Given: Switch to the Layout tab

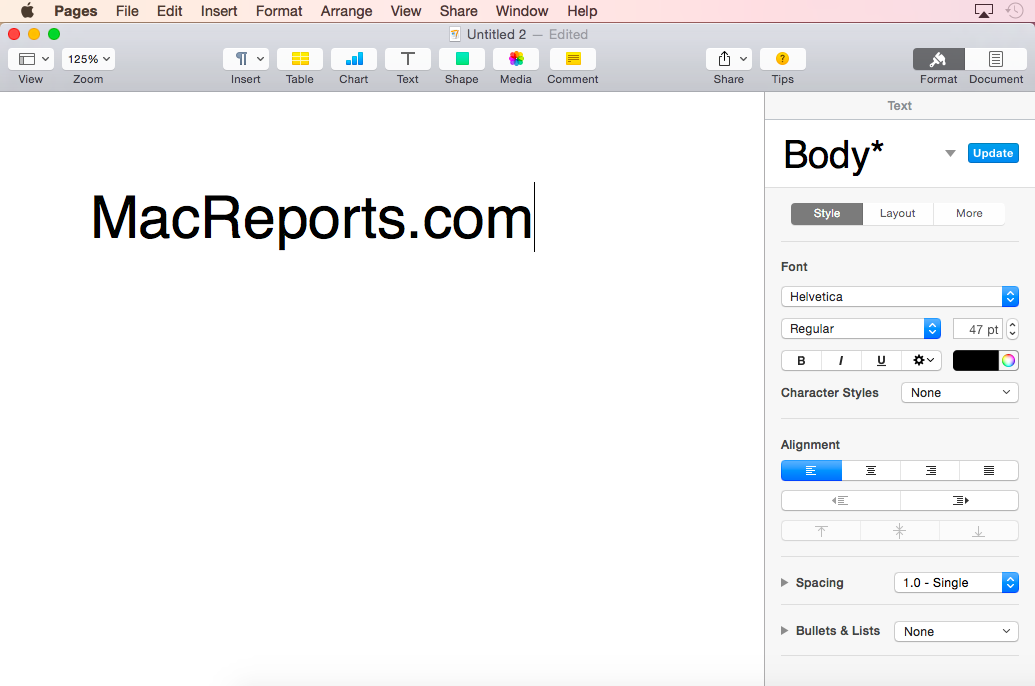Looking at the screenshot, I should (x=897, y=213).
